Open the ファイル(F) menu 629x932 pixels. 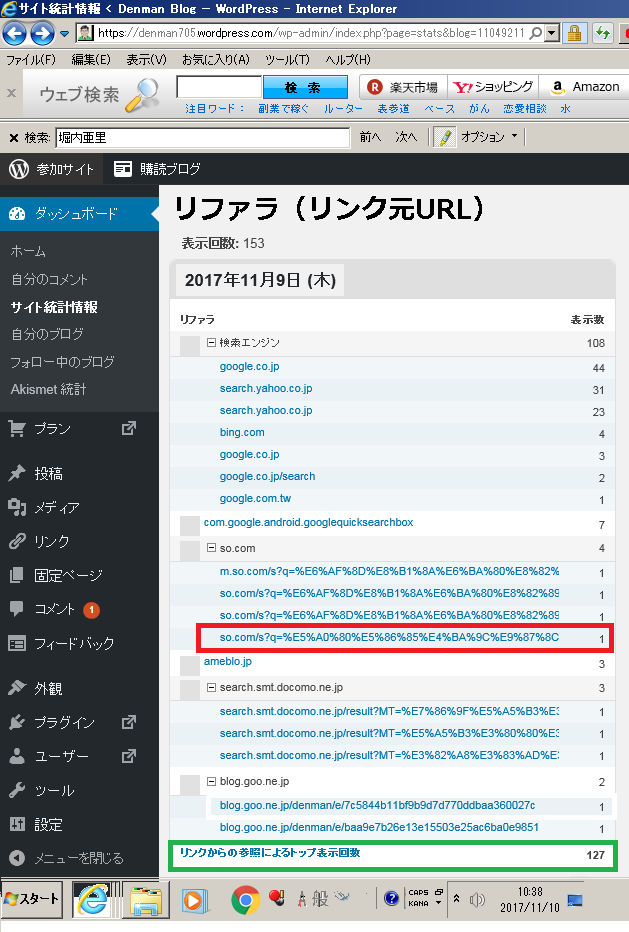[31, 60]
